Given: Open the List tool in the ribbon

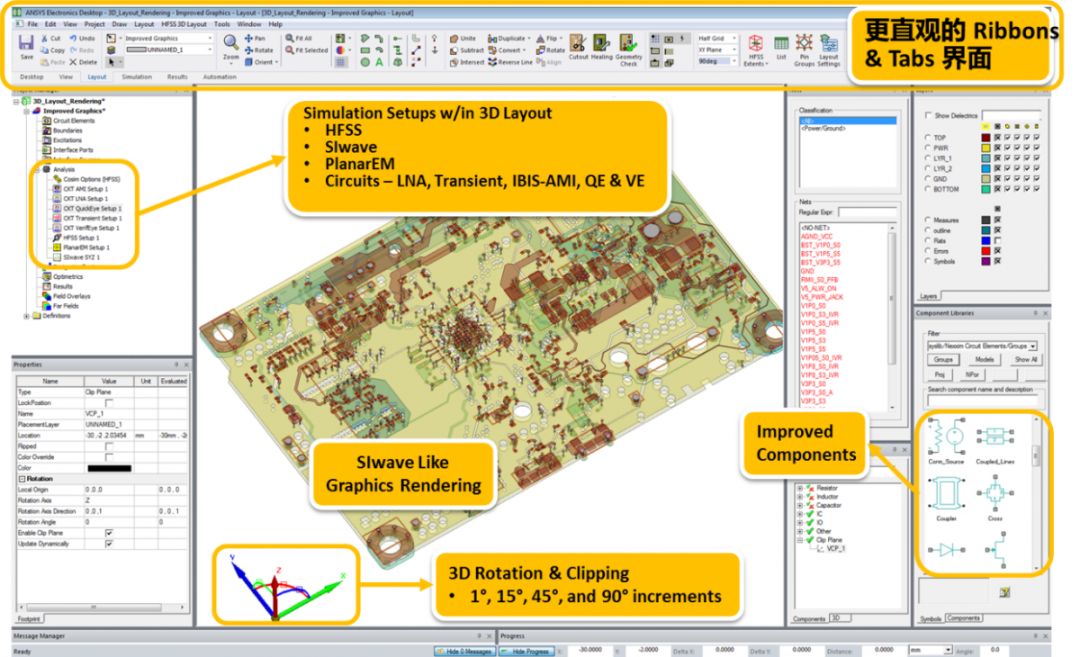Looking at the screenshot, I should [x=781, y=48].
